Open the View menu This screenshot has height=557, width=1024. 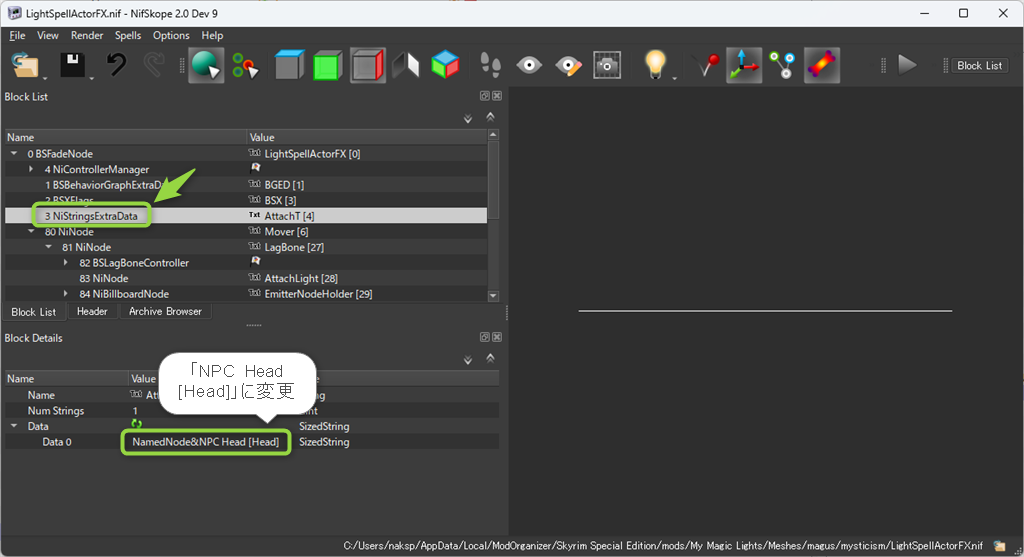point(48,35)
